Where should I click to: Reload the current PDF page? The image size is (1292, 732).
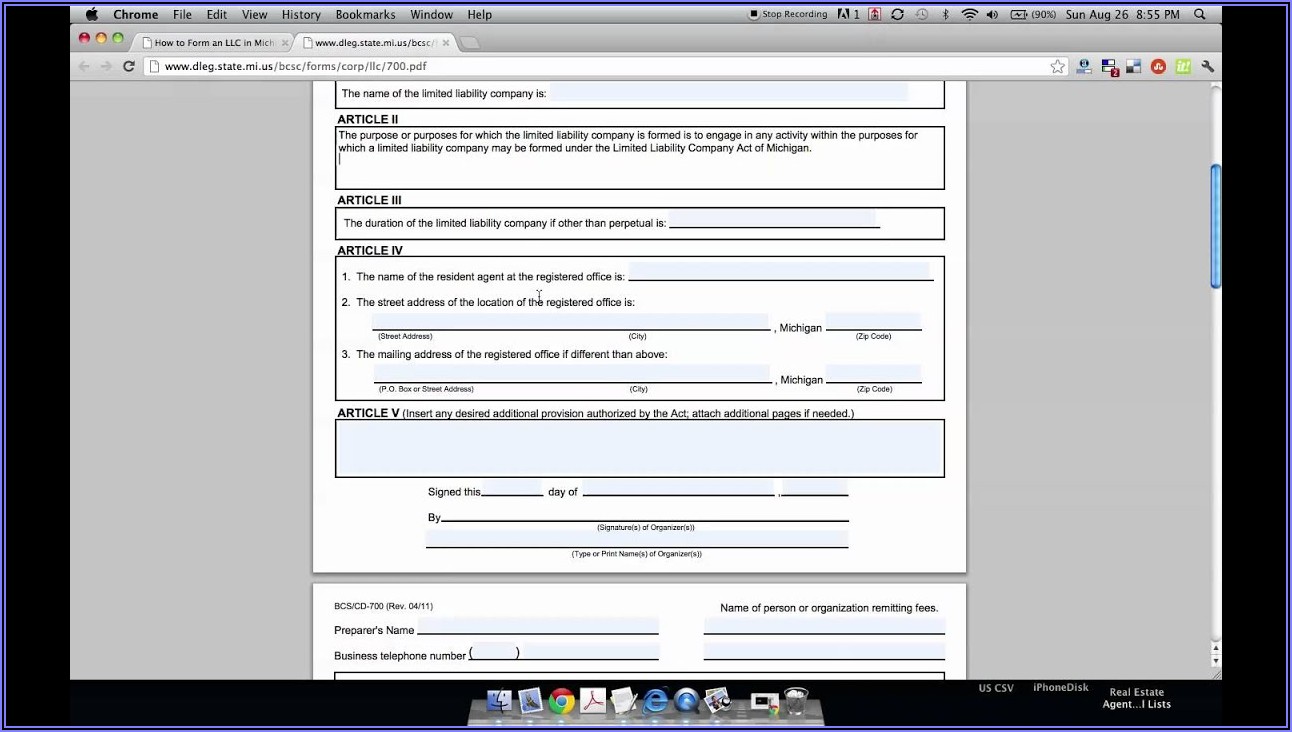128,66
